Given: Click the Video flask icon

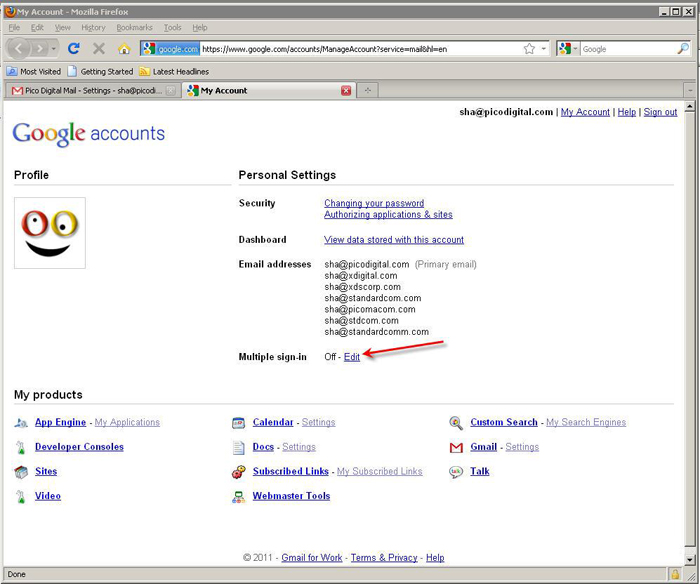Looking at the screenshot, I should coord(21,496).
